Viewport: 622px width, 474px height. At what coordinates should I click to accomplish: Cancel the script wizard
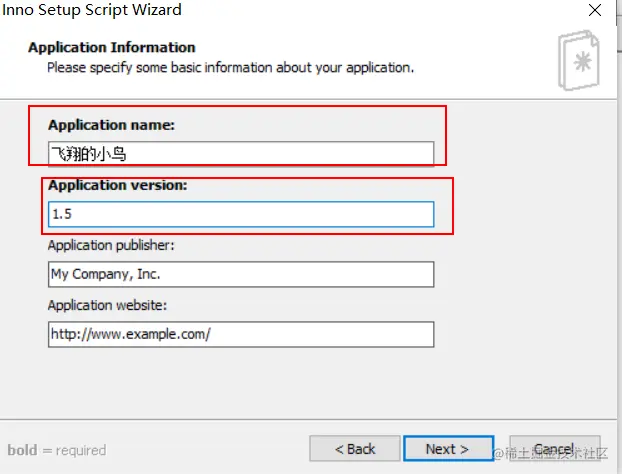pos(555,449)
